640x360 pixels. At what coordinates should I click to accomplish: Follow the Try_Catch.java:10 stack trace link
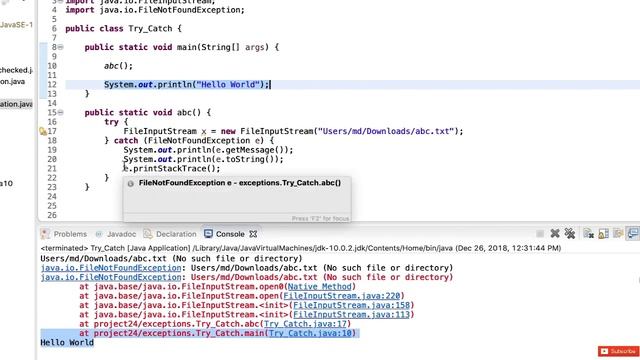pyautogui.click(x=310, y=333)
